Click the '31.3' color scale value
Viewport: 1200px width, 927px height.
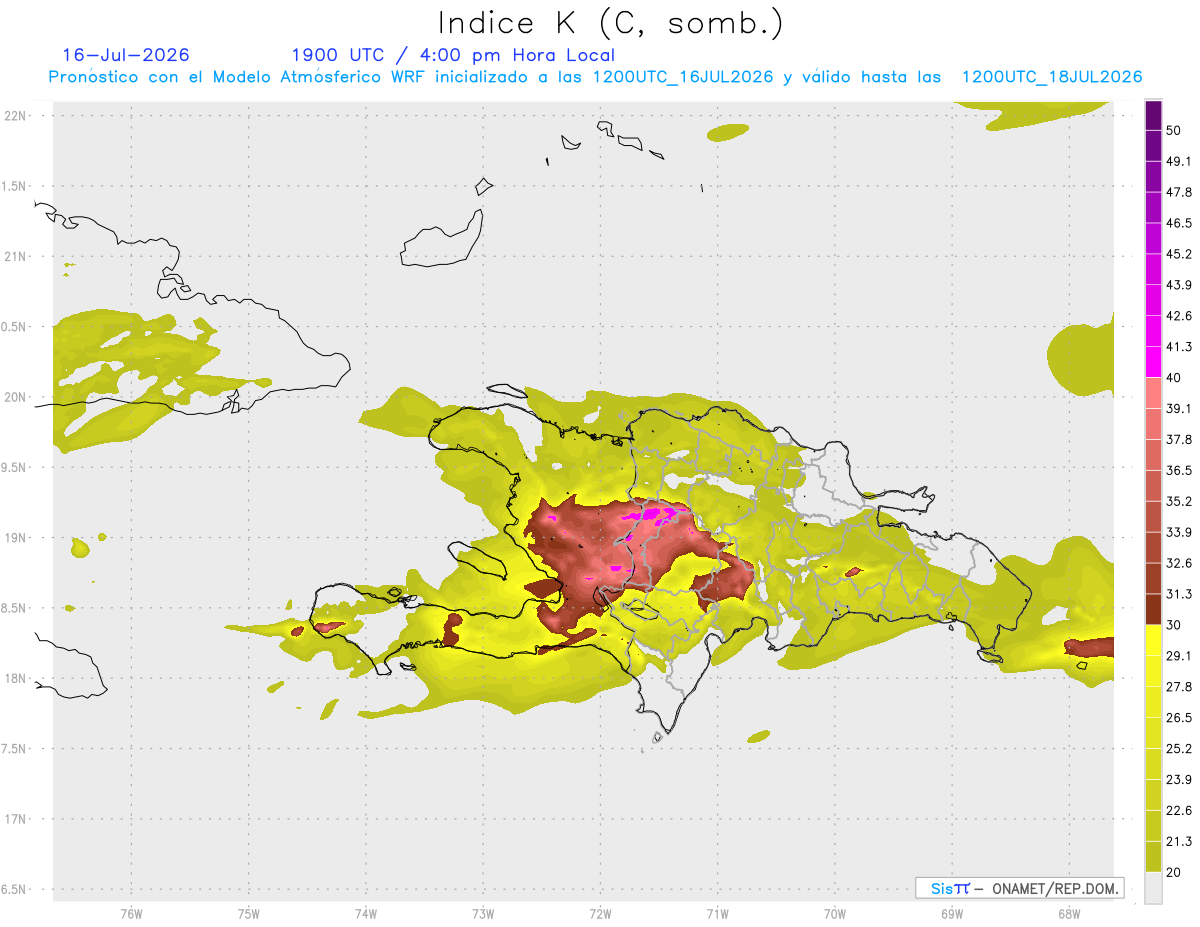point(1179,594)
